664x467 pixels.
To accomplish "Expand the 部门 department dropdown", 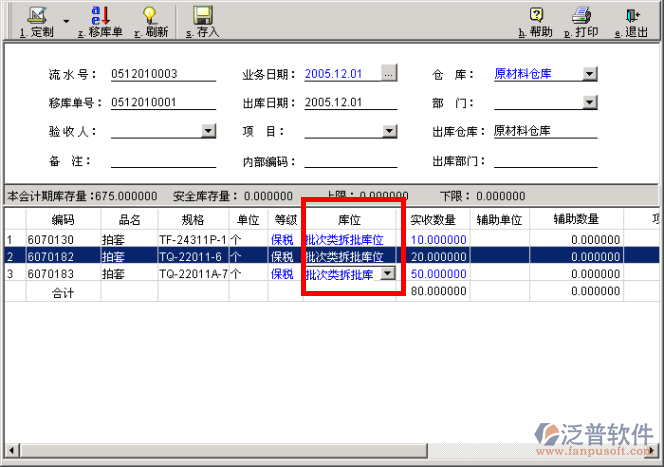I will [x=589, y=102].
